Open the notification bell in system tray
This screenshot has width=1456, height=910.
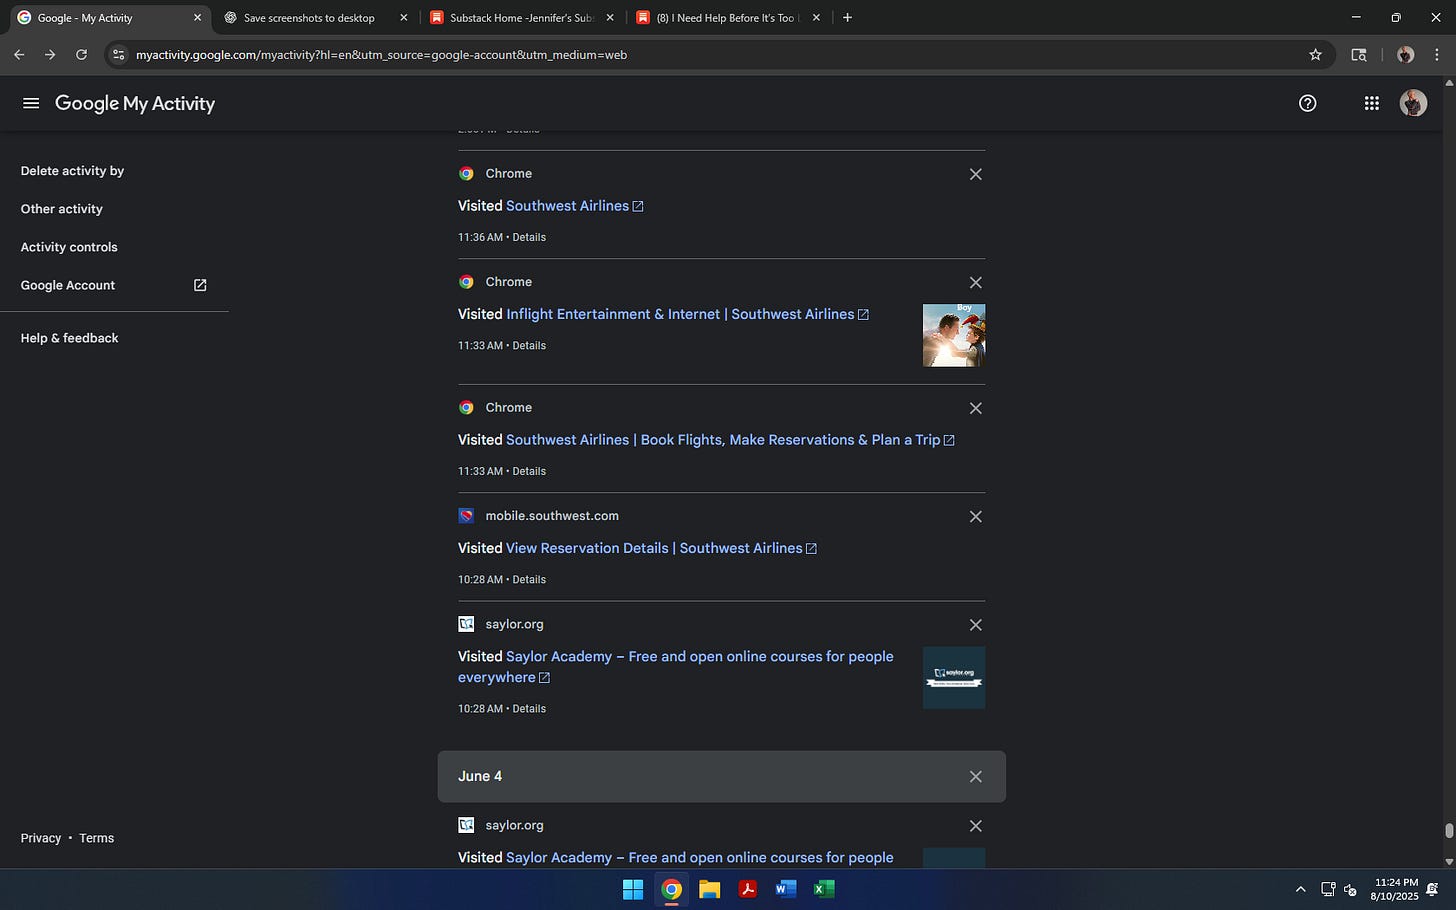[1432, 889]
